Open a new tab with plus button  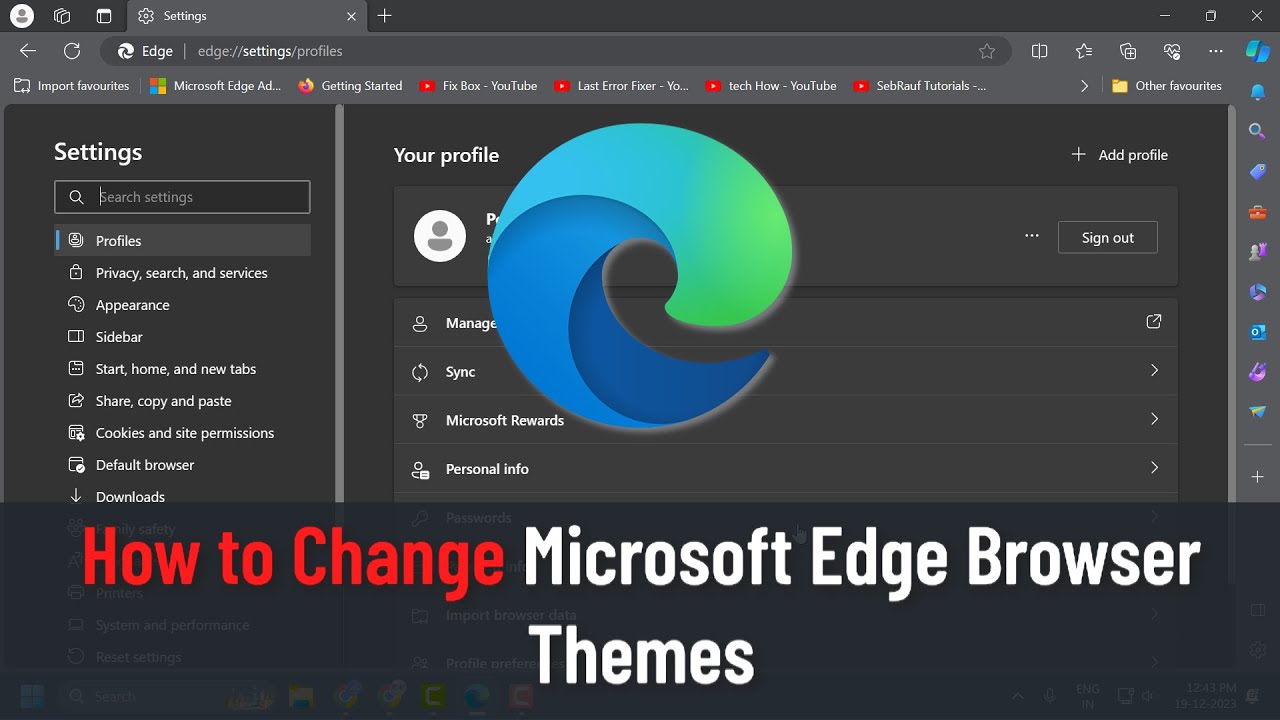tap(385, 16)
